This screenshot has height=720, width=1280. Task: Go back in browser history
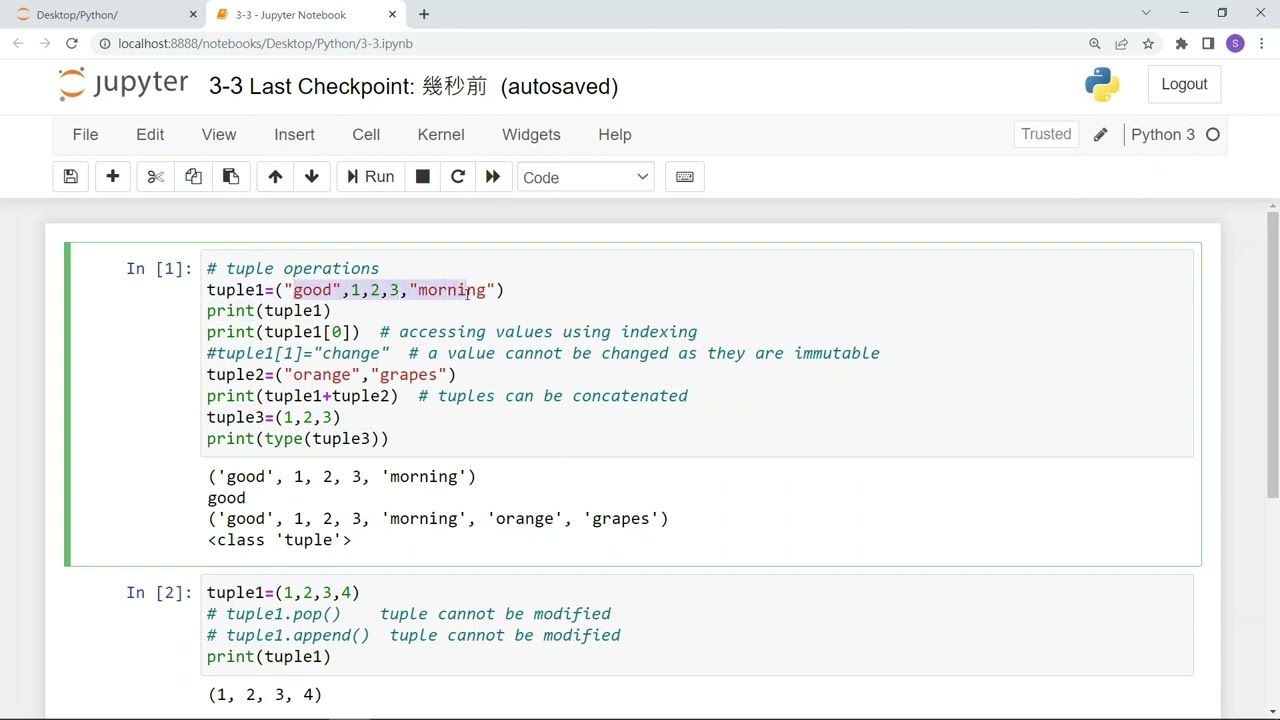(x=18, y=44)
